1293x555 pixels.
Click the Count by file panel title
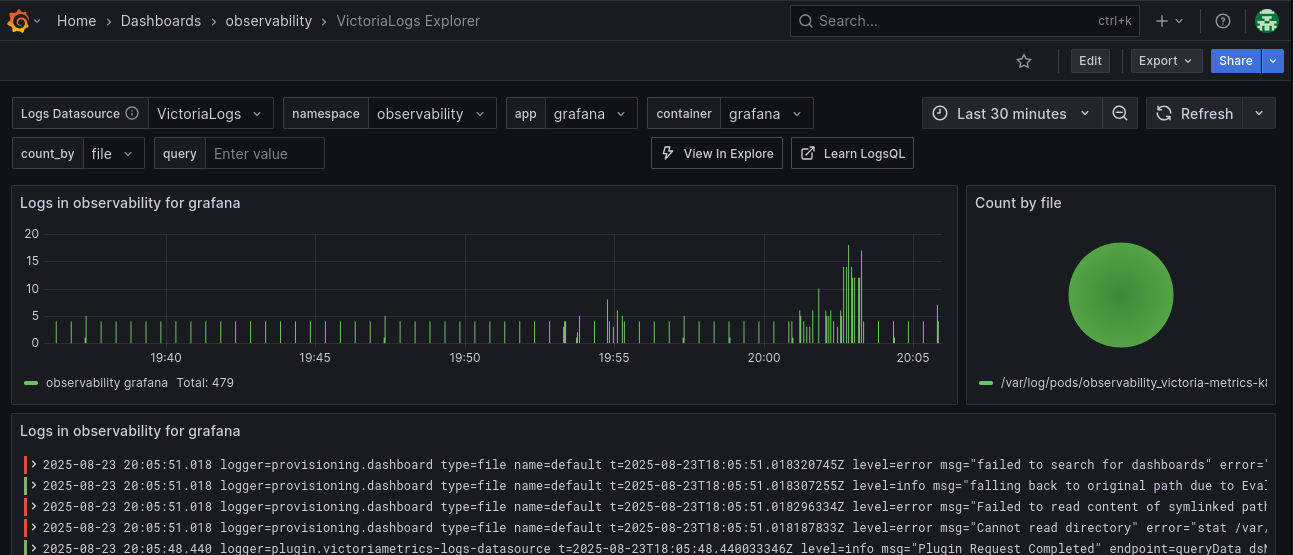pos(1018,203)
